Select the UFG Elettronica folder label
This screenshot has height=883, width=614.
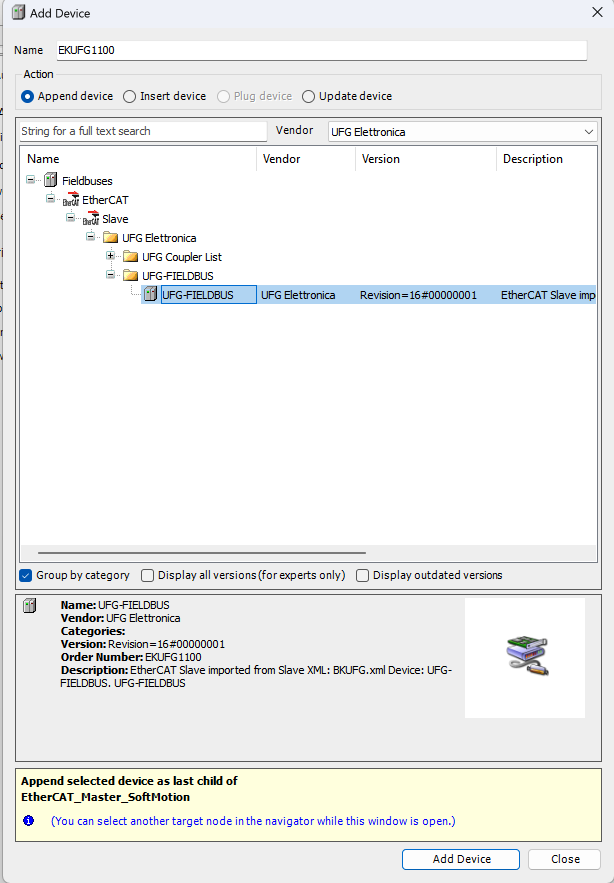pos(159,238)
